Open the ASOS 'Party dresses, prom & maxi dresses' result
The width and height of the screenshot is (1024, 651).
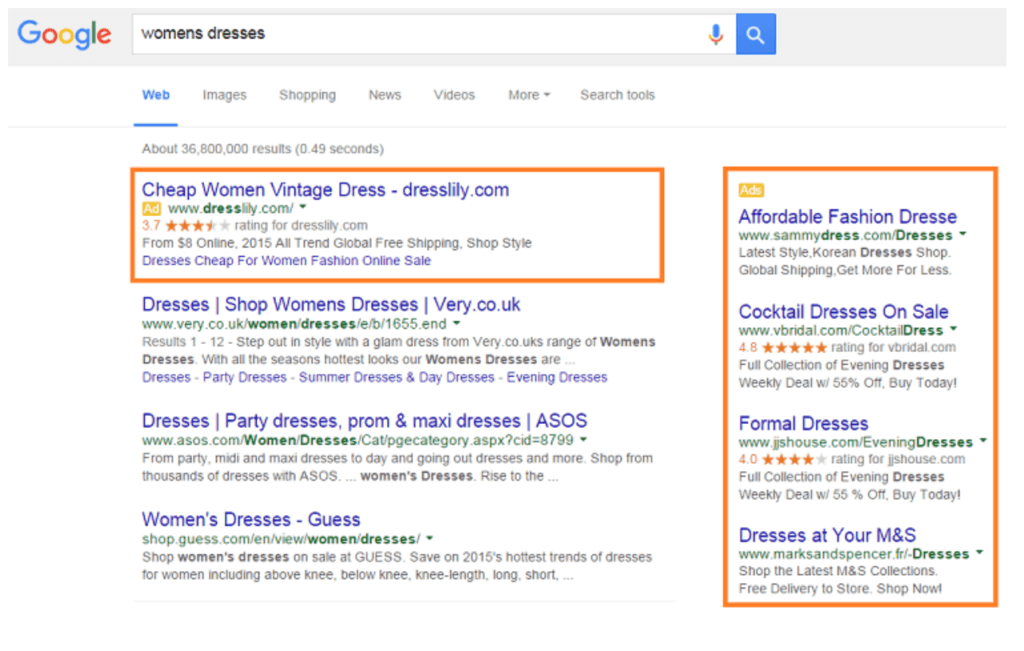[364, 421]
